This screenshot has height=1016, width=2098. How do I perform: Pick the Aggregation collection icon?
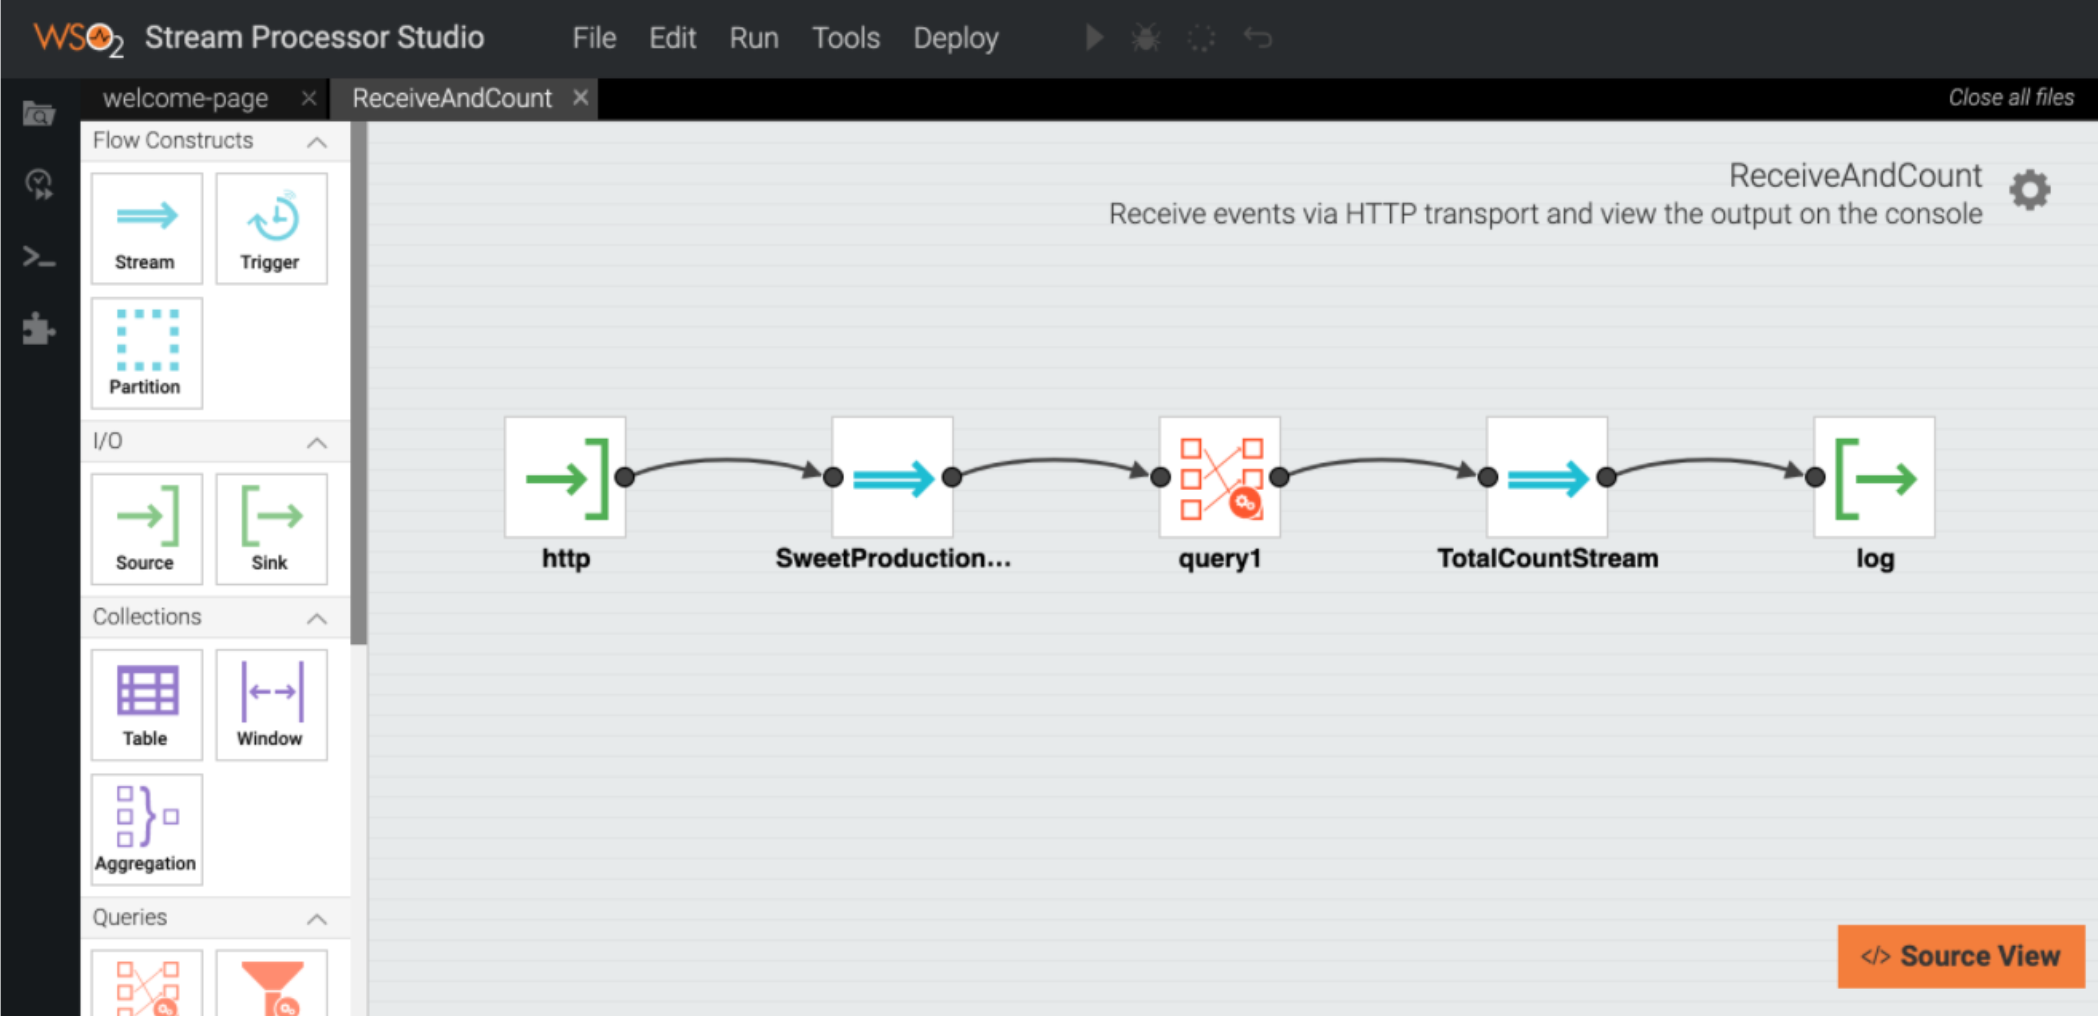coord(146,829)
